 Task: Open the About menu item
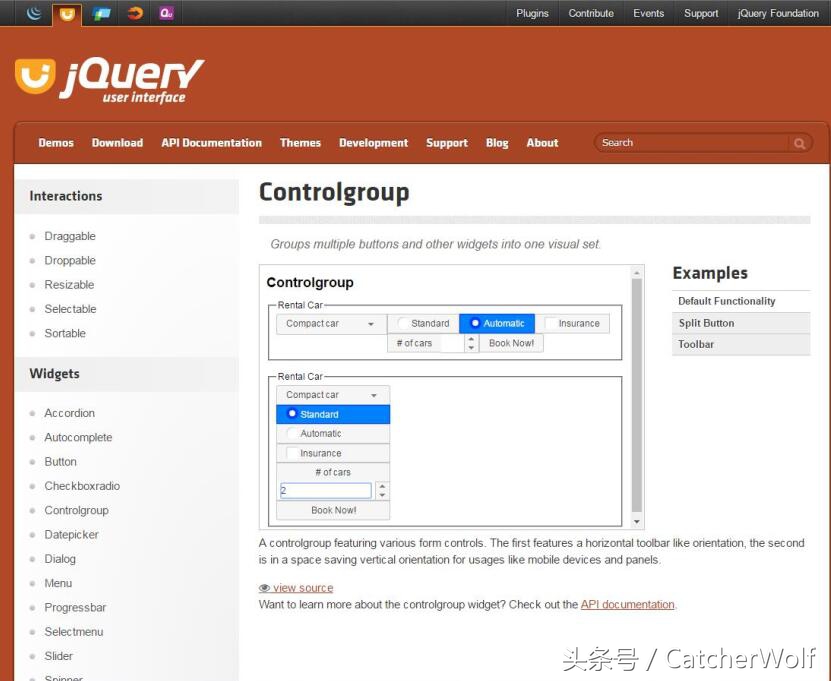point(542,143)
